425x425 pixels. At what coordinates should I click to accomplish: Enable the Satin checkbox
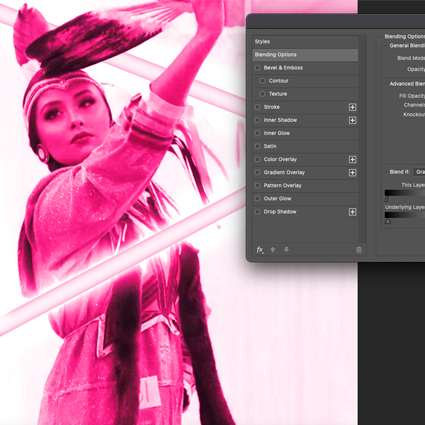(257, 146)
